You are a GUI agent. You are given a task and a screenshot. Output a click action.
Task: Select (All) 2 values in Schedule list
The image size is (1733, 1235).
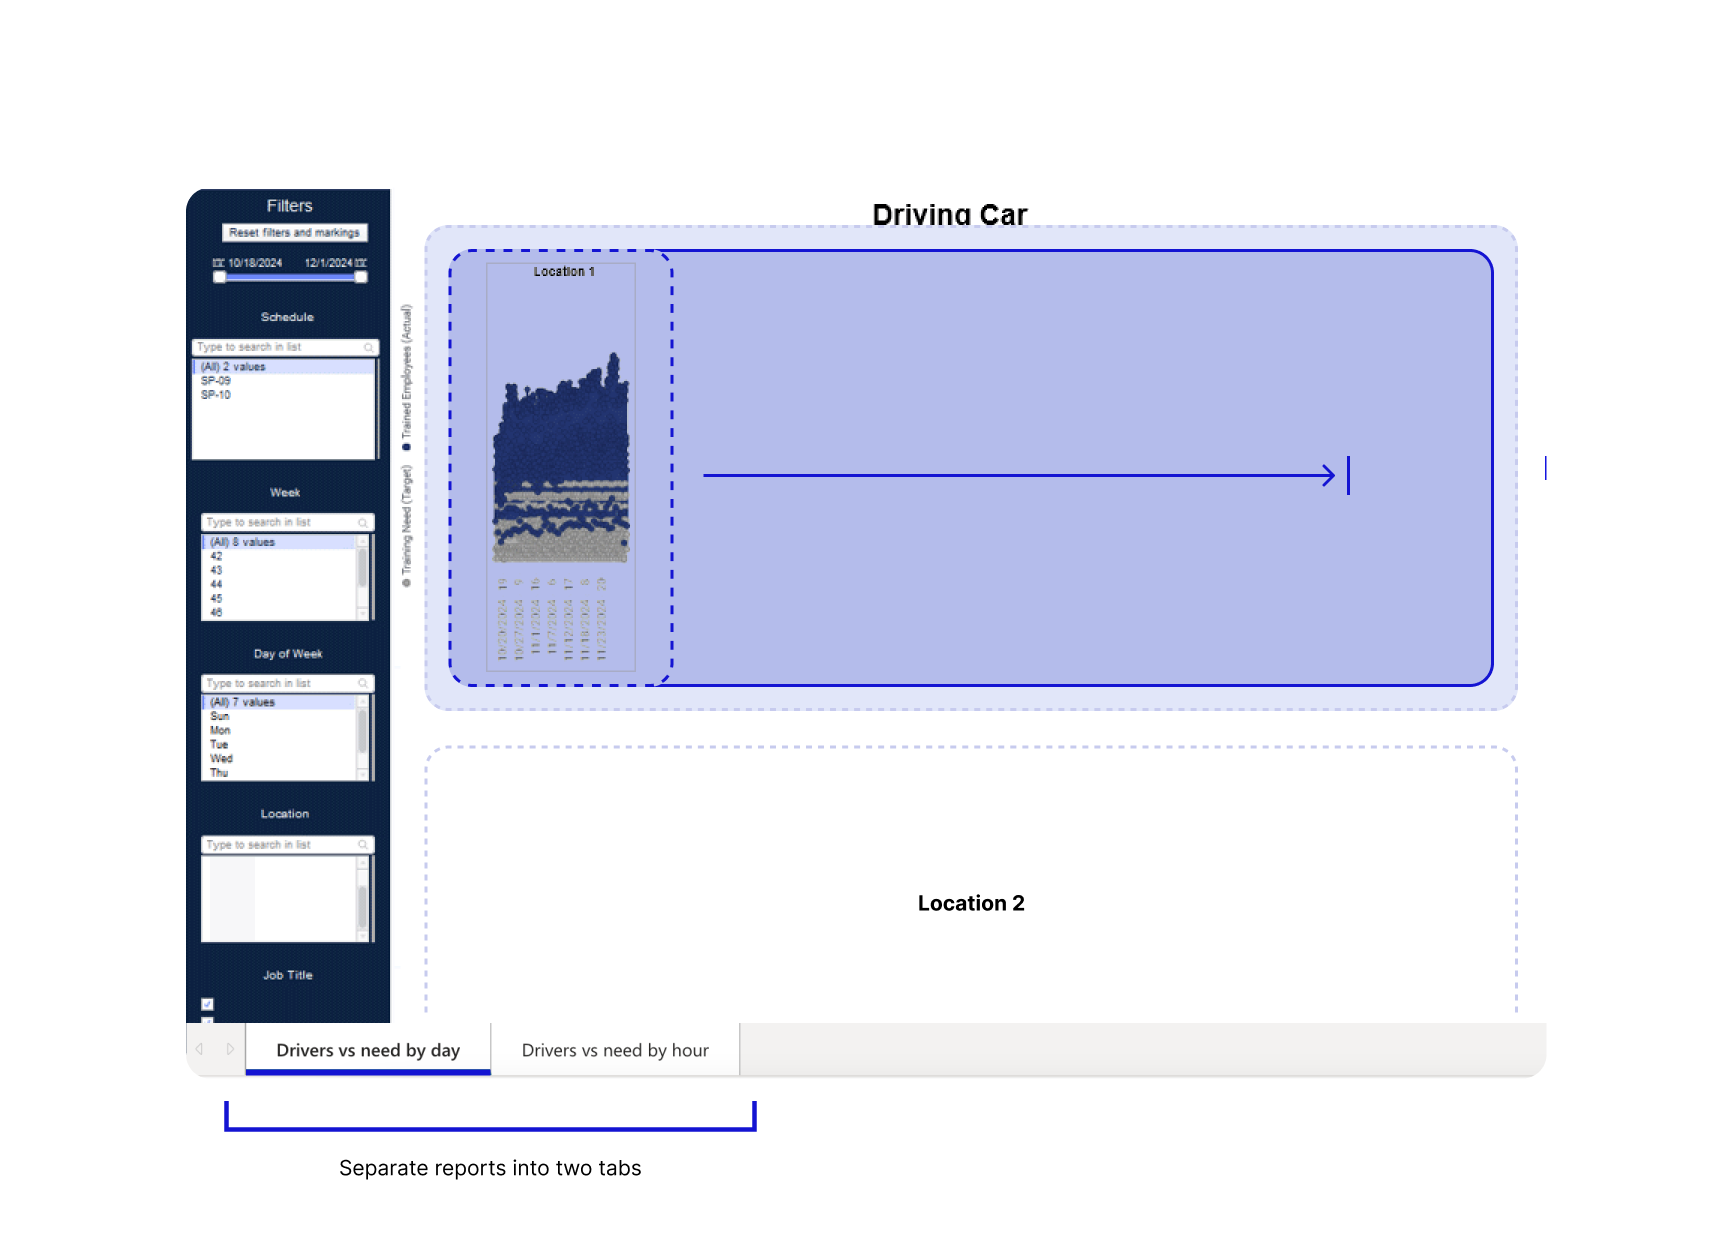[x=283, y=367]
